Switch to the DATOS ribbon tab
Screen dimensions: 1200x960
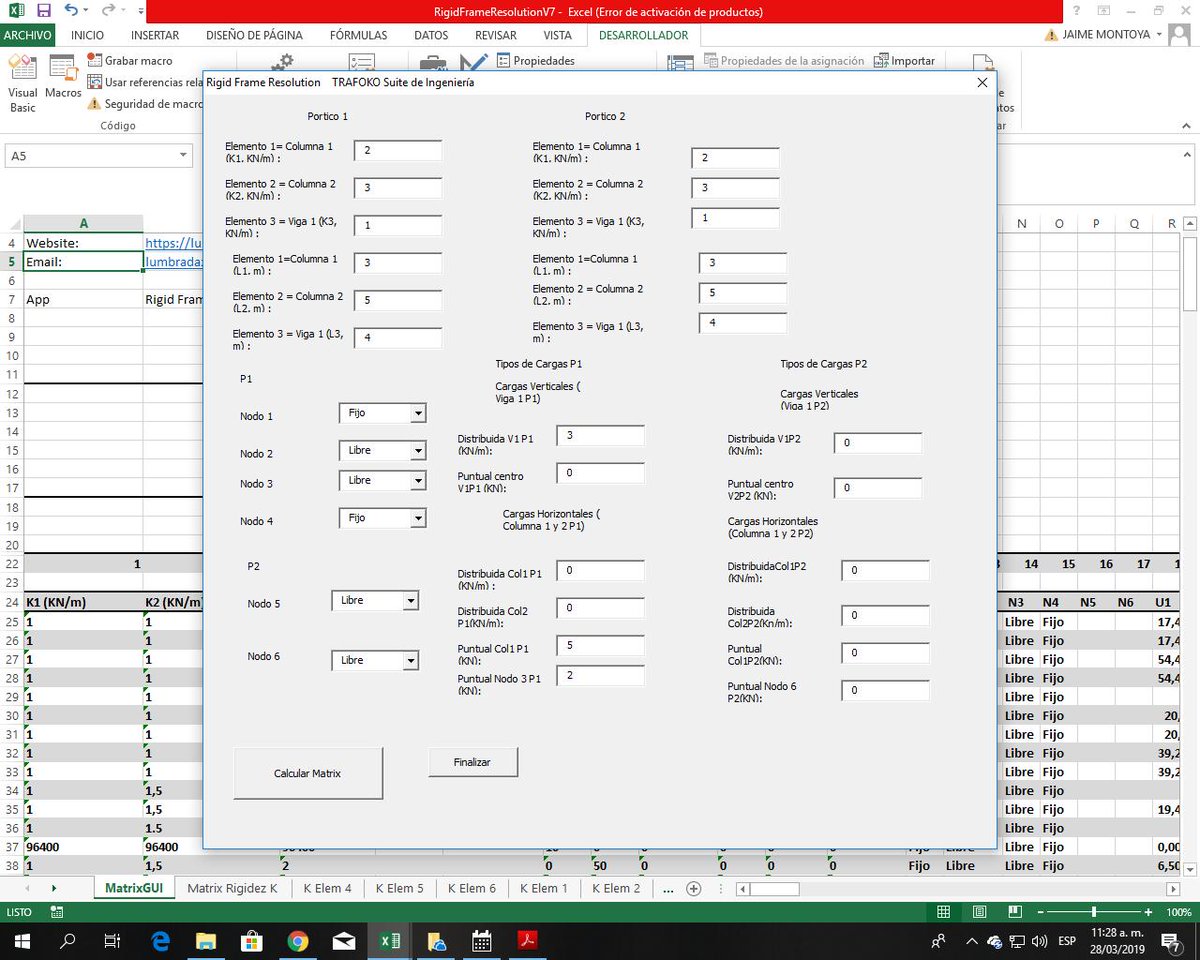431,35
